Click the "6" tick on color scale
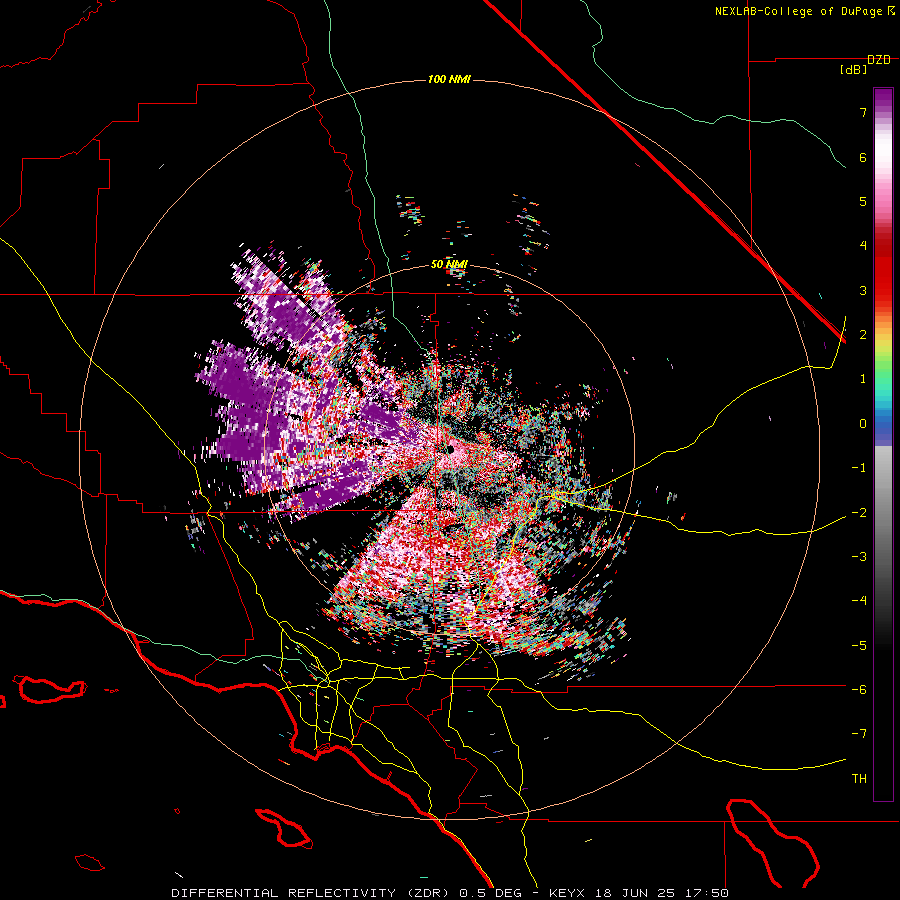The width and height of the screenshot is (900, 900). click(x=863, y=157)
